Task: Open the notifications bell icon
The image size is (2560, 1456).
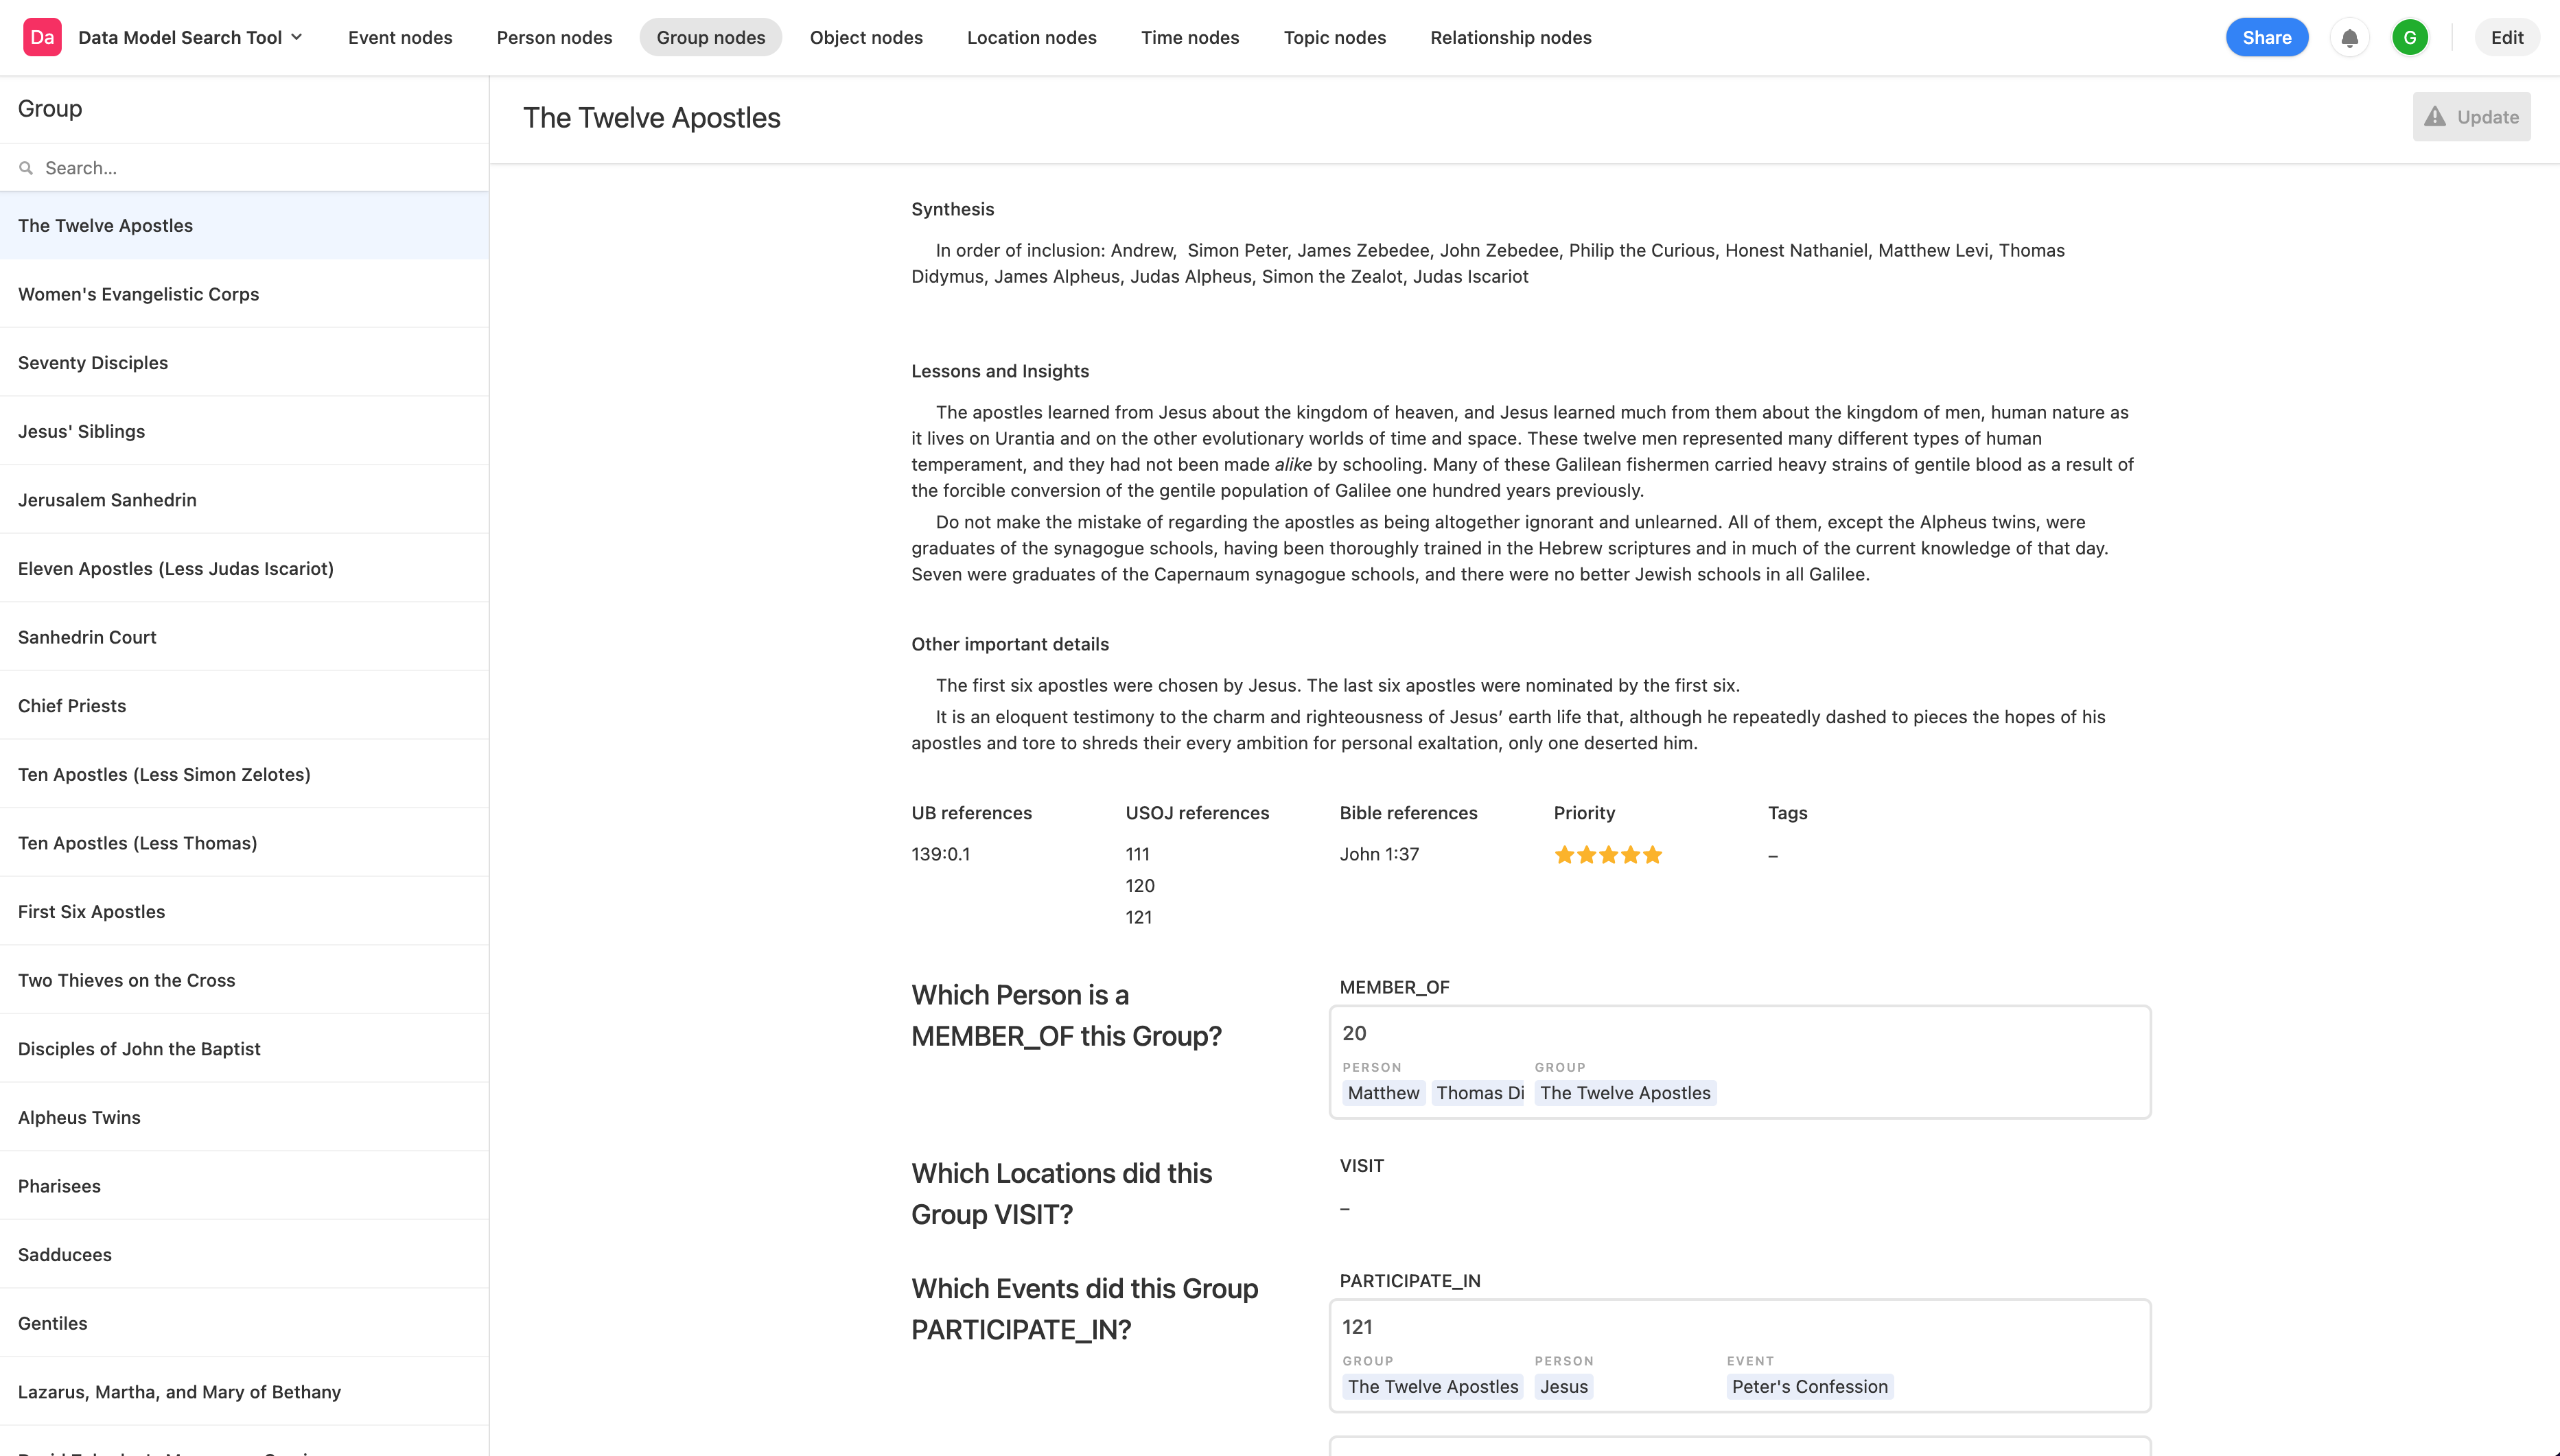Action: tap(2349, 37)
